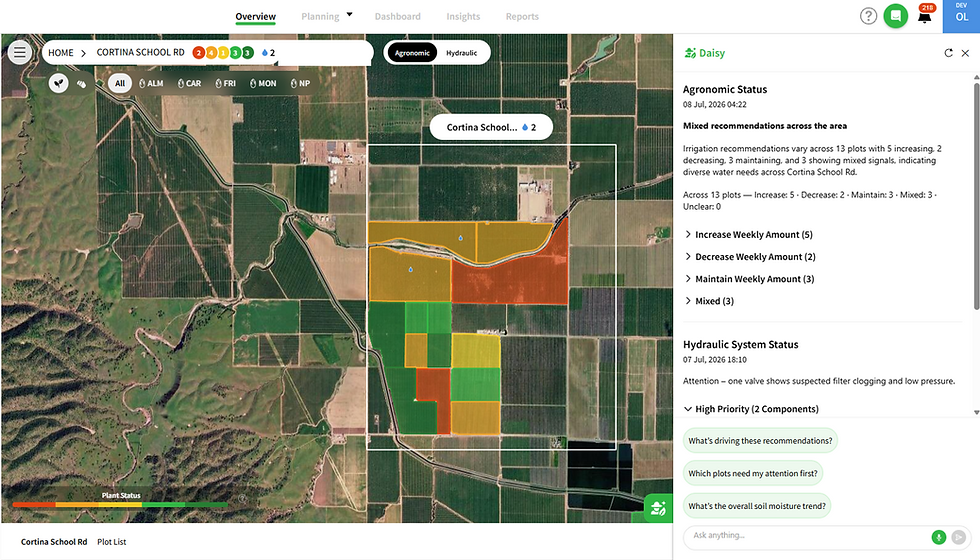The width and height of the screenshot is (980, 560).
Task: Click the light green status circle showing 3
Action: (236, 52)
